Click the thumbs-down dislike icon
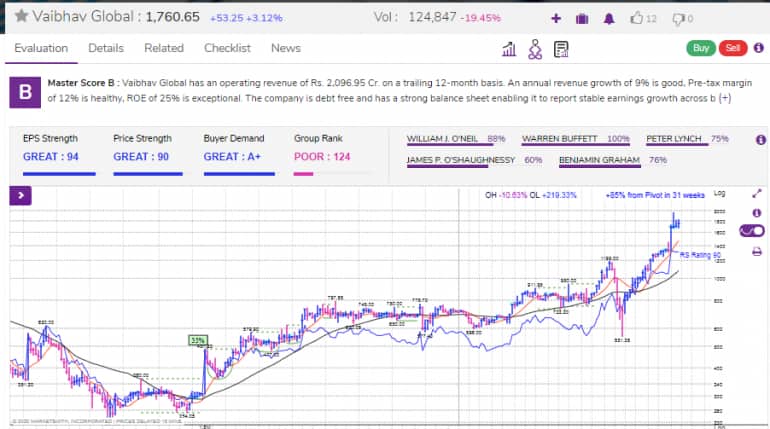Image resolution: width=770 pixels, height=429 pixels. pos(678,19)
